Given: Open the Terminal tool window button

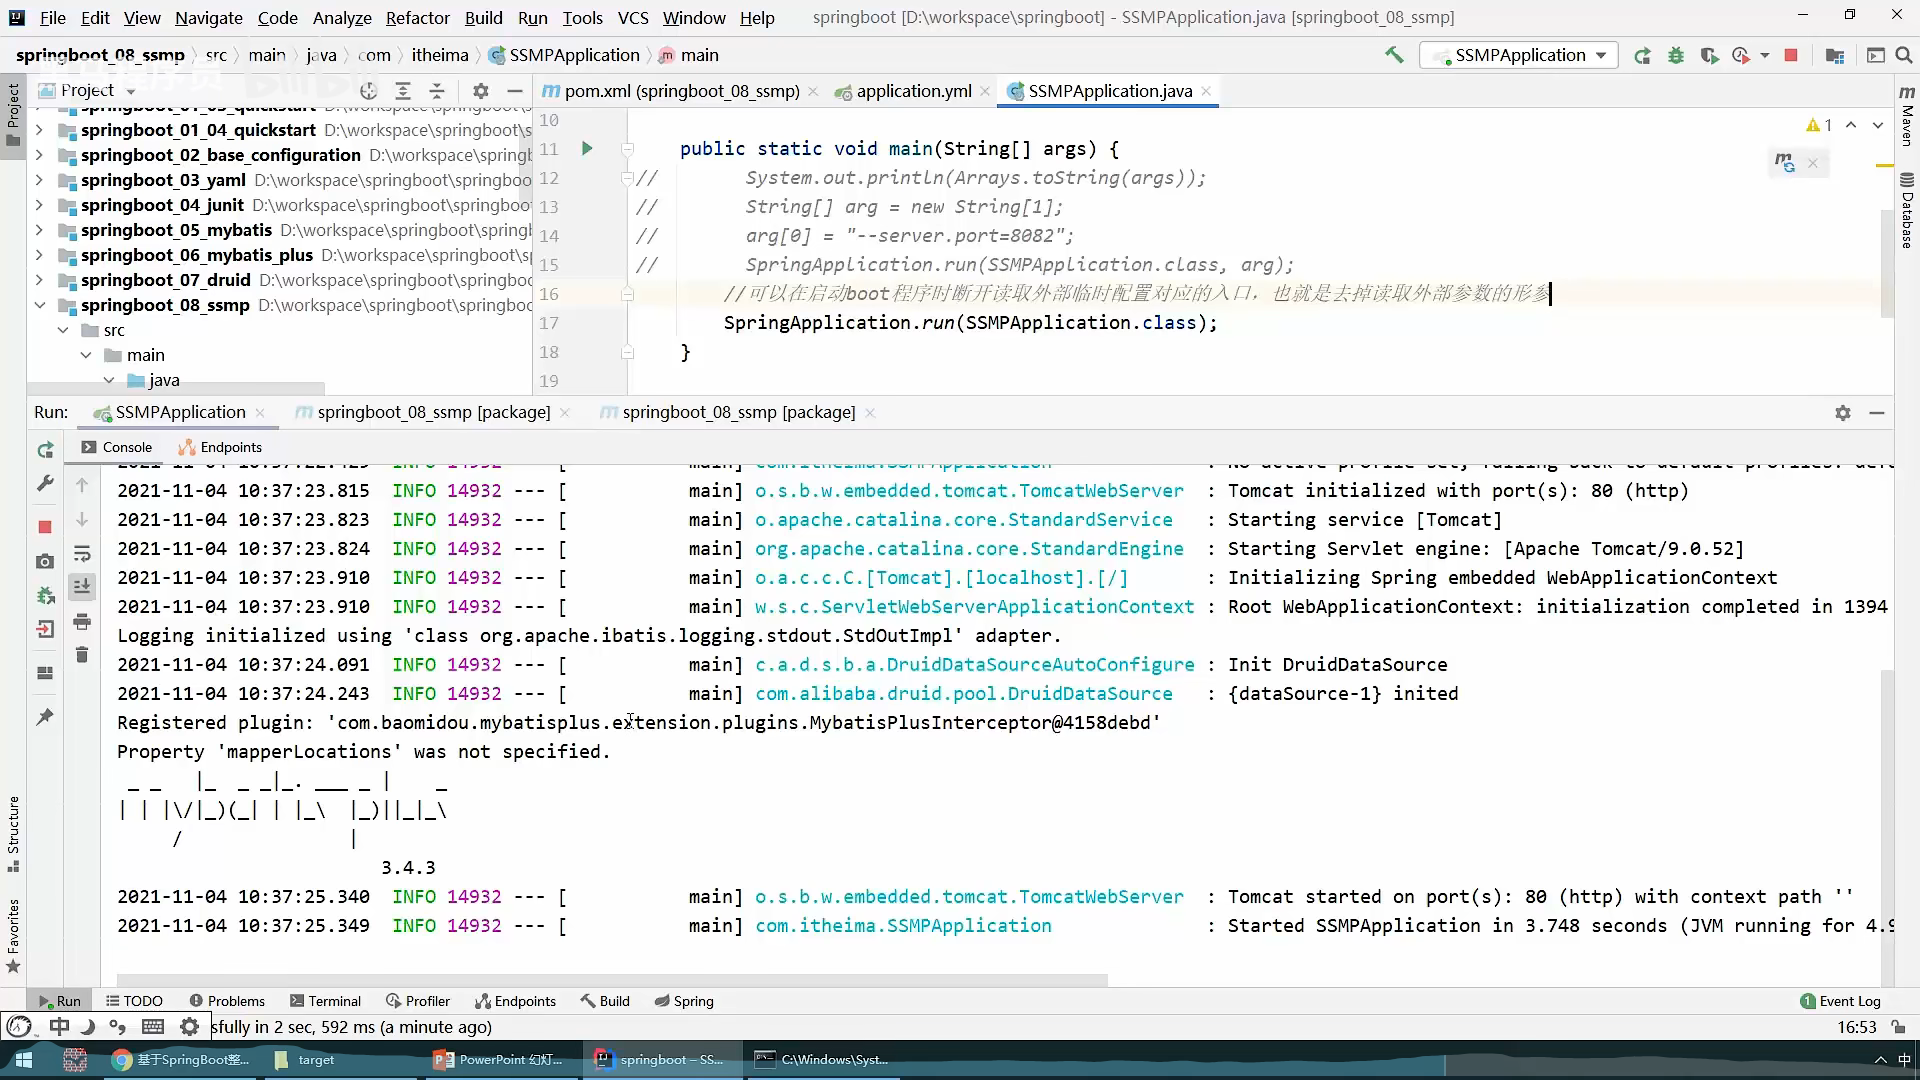Looking at the screenshot, I should tap(325, 1001).
